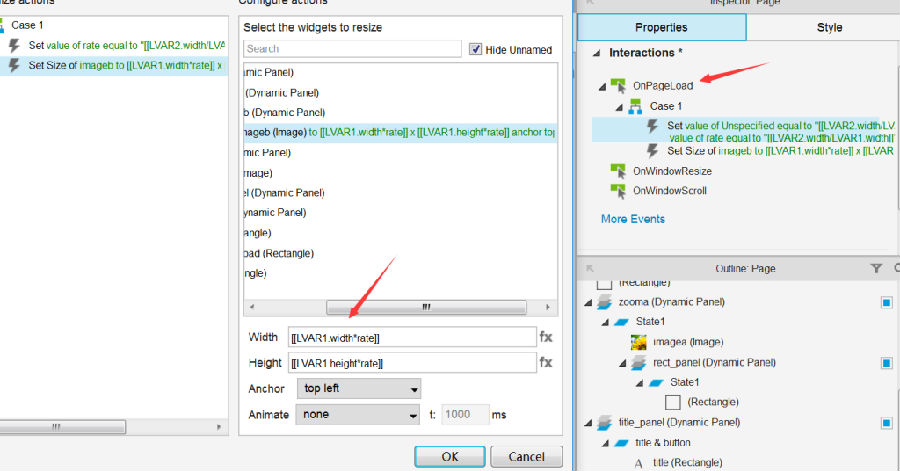Click the widget list horizontal scrollbar thumb
The image size is (900, 471).
(425, 308)
